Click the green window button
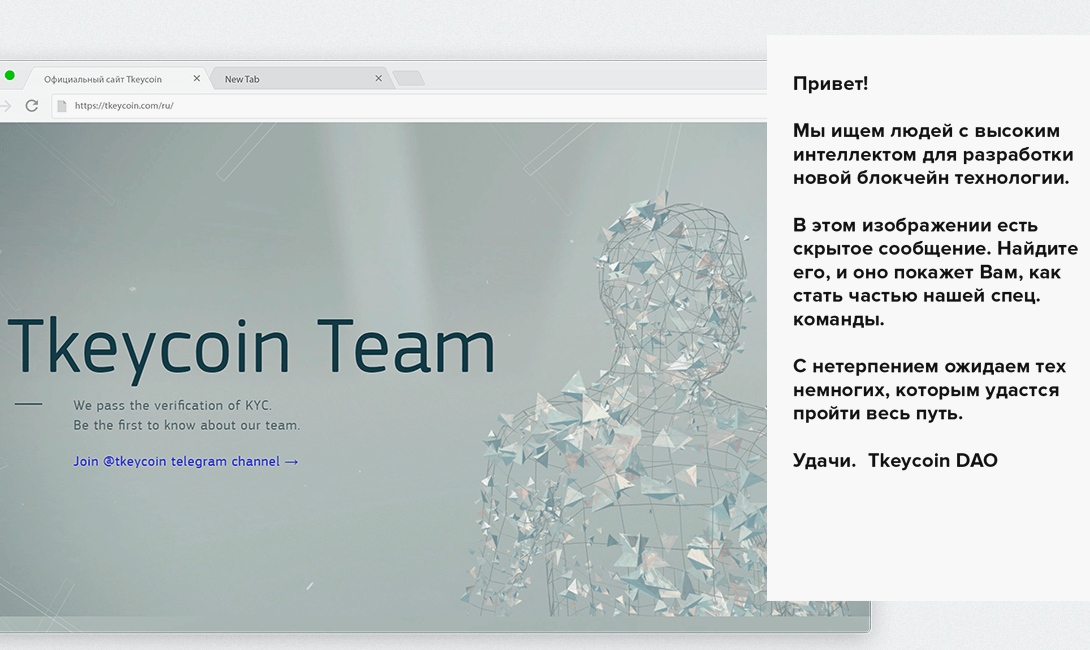Image resolution: width=1090 pixels, height=650 pixels. tap(10, 75)
